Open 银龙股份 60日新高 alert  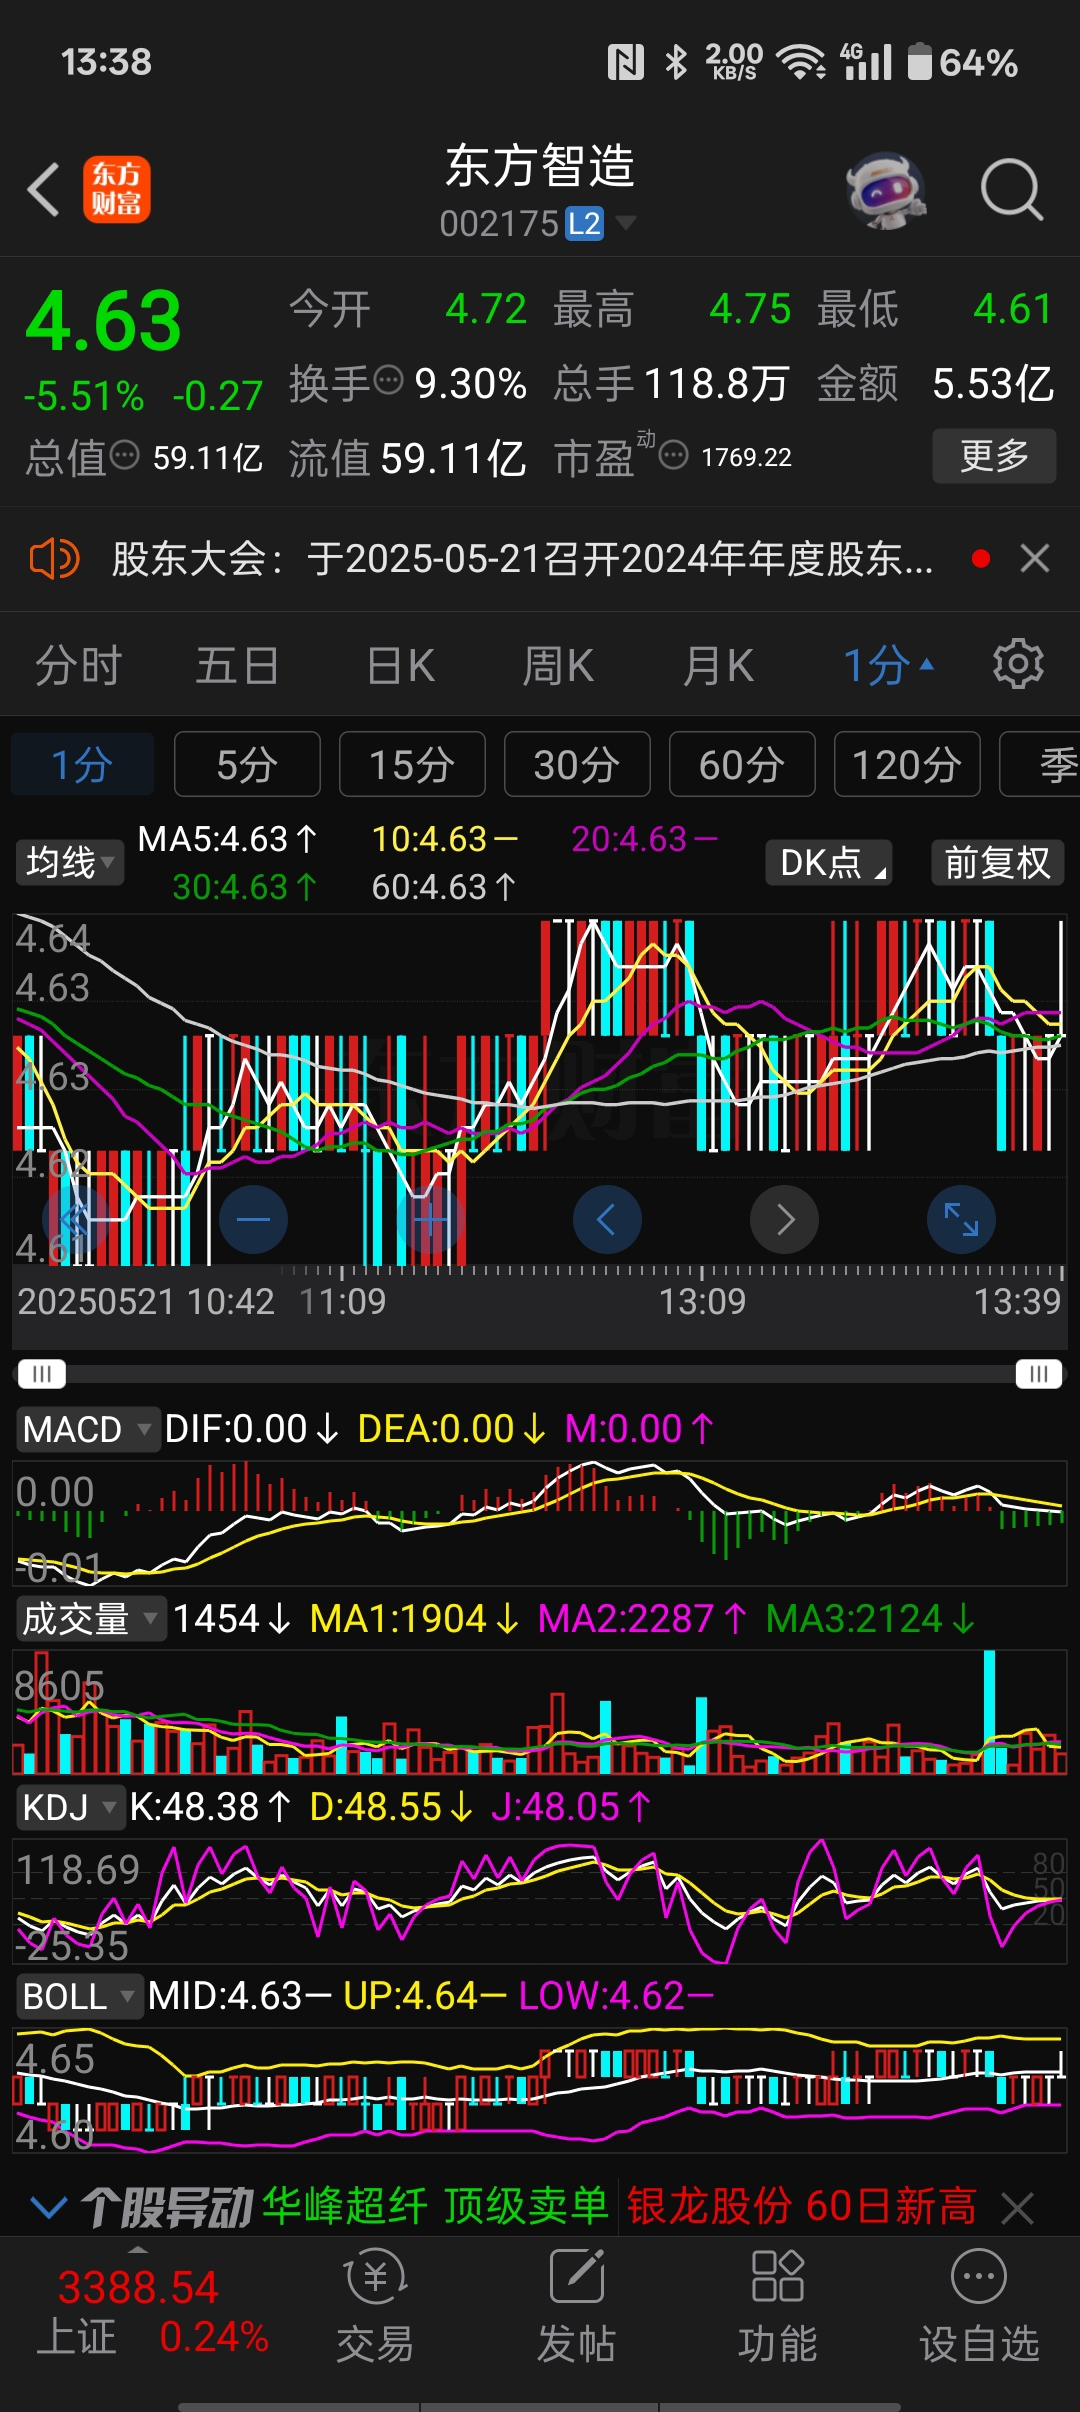click(x=802, y=2206)
